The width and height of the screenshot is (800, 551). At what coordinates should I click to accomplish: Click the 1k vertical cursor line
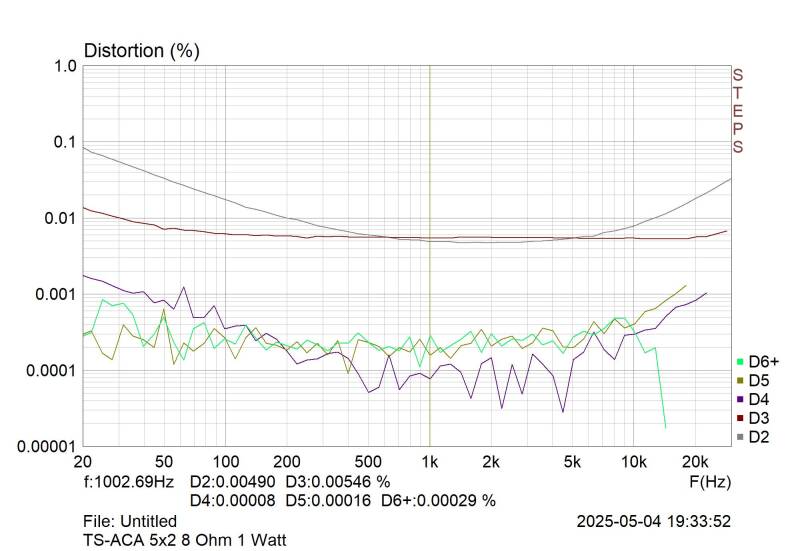tap(430, 255)
